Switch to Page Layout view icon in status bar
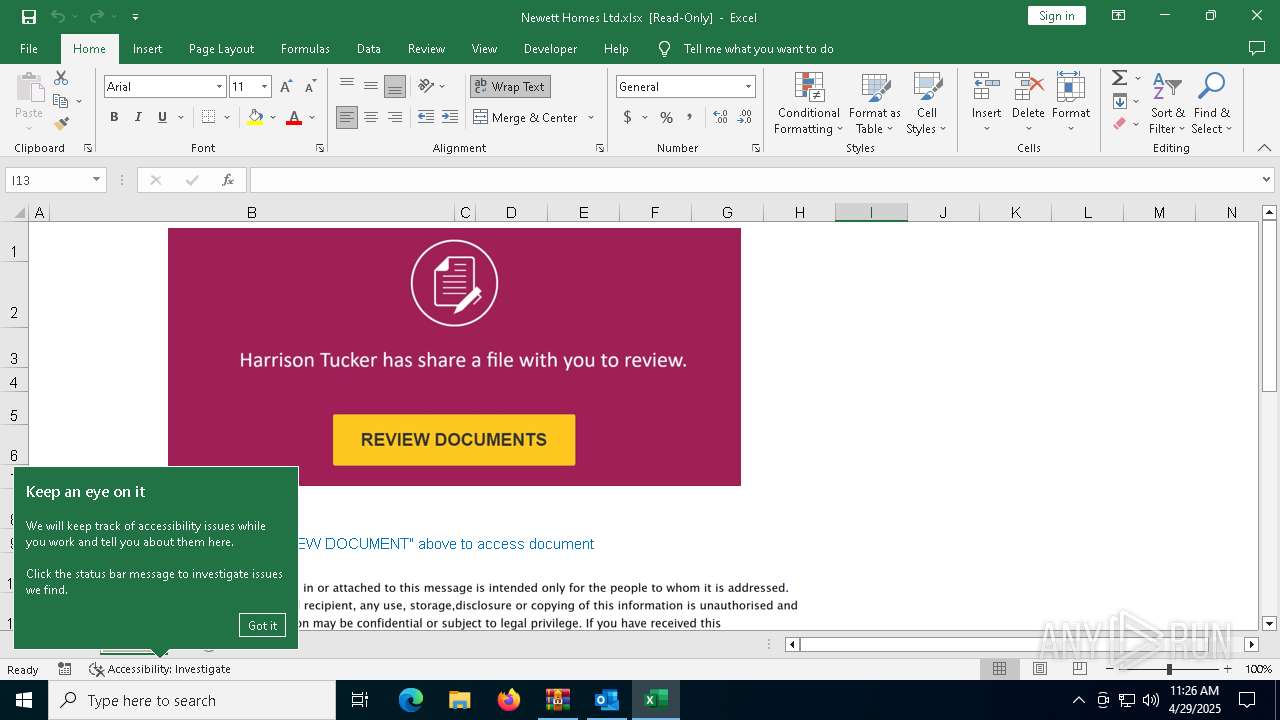Screen dimensions: 1280x720 [x=1040, y=669]
